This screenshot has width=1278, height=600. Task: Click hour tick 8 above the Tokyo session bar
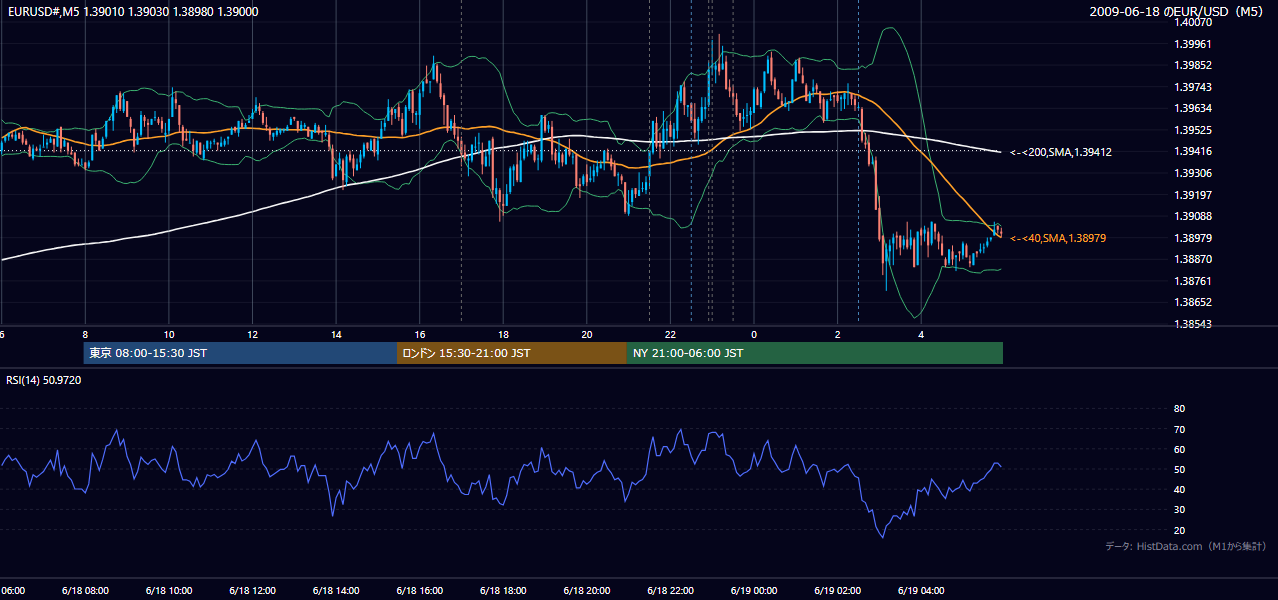[85, 334]
